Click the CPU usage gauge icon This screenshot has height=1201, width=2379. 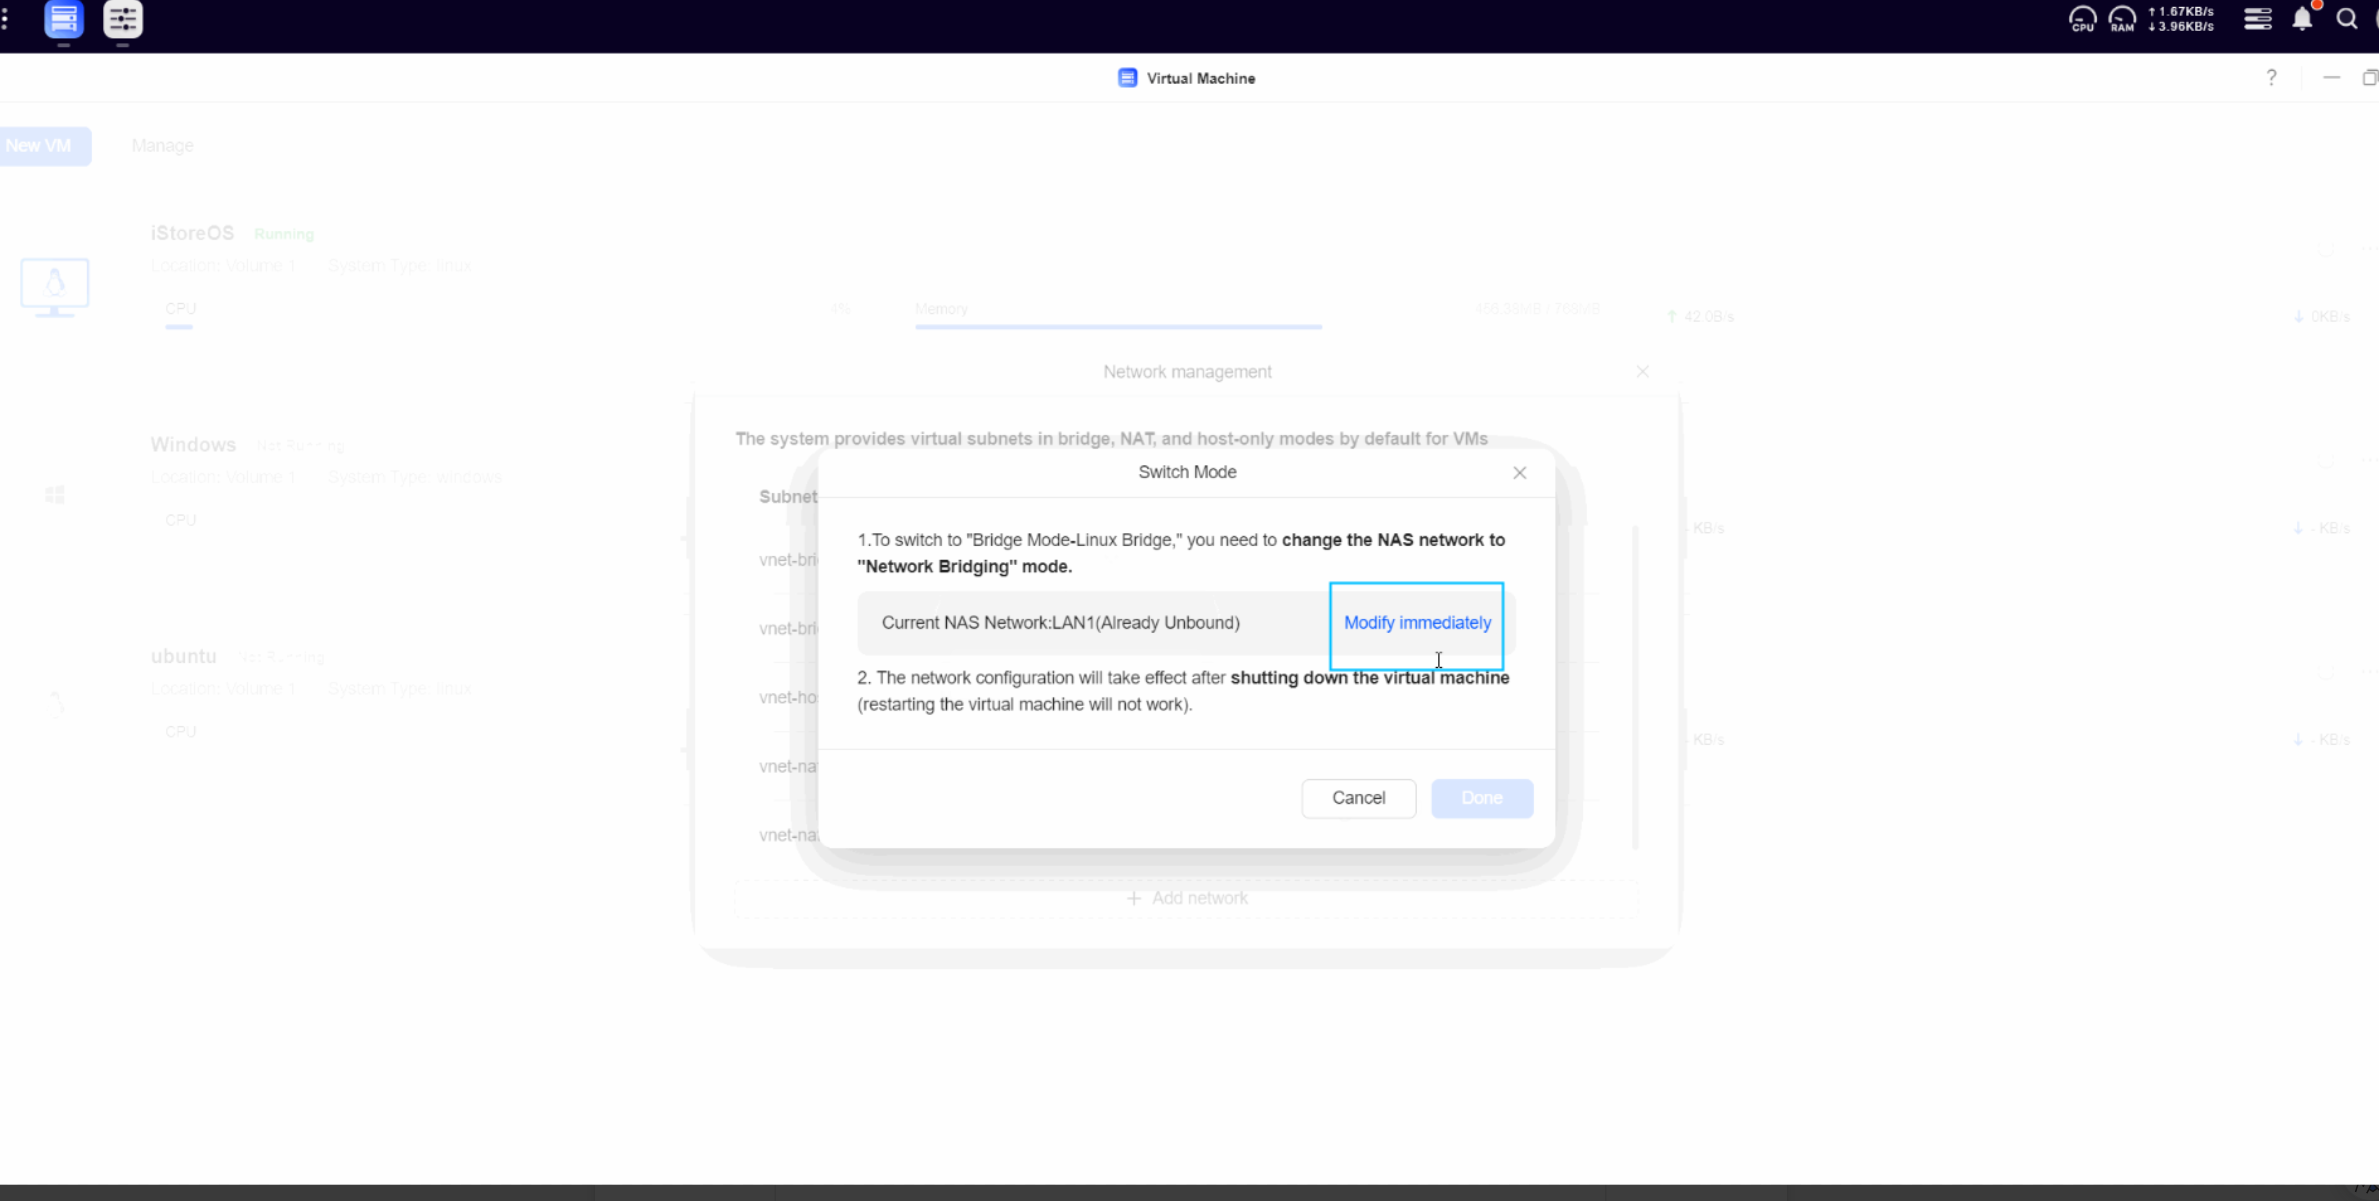2082,19
